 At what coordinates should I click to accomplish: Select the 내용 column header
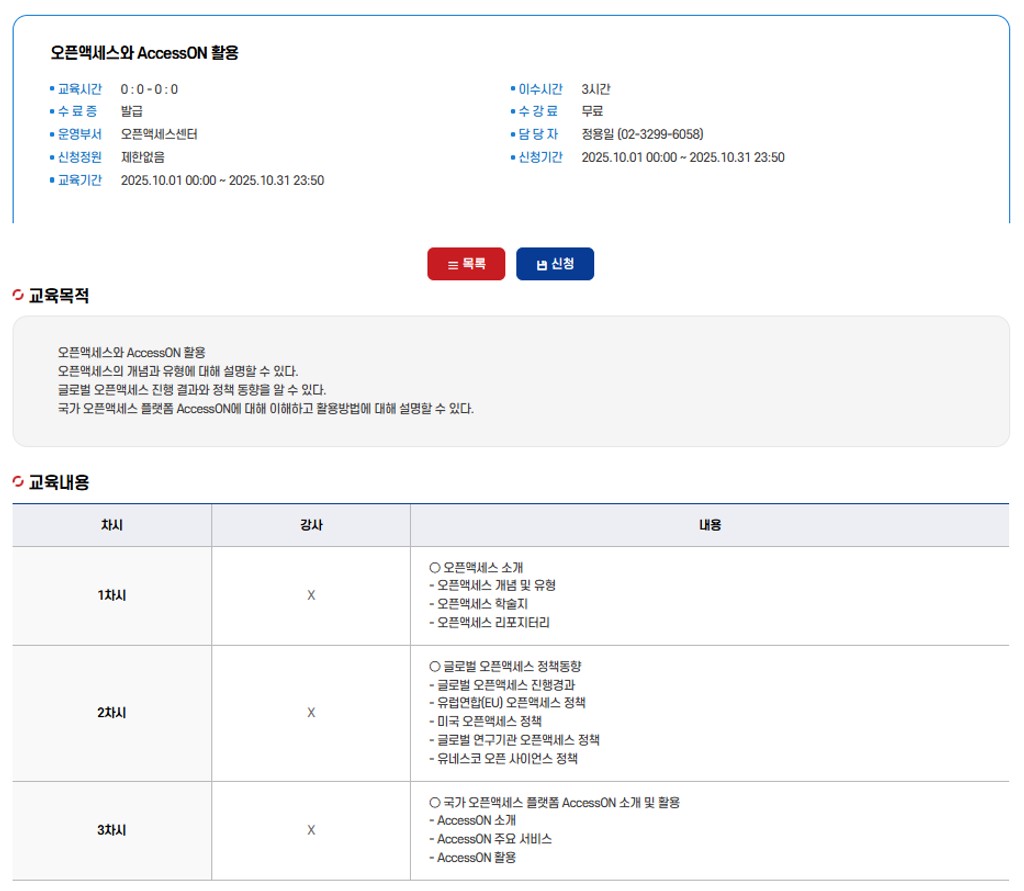[x=709, y=525]
